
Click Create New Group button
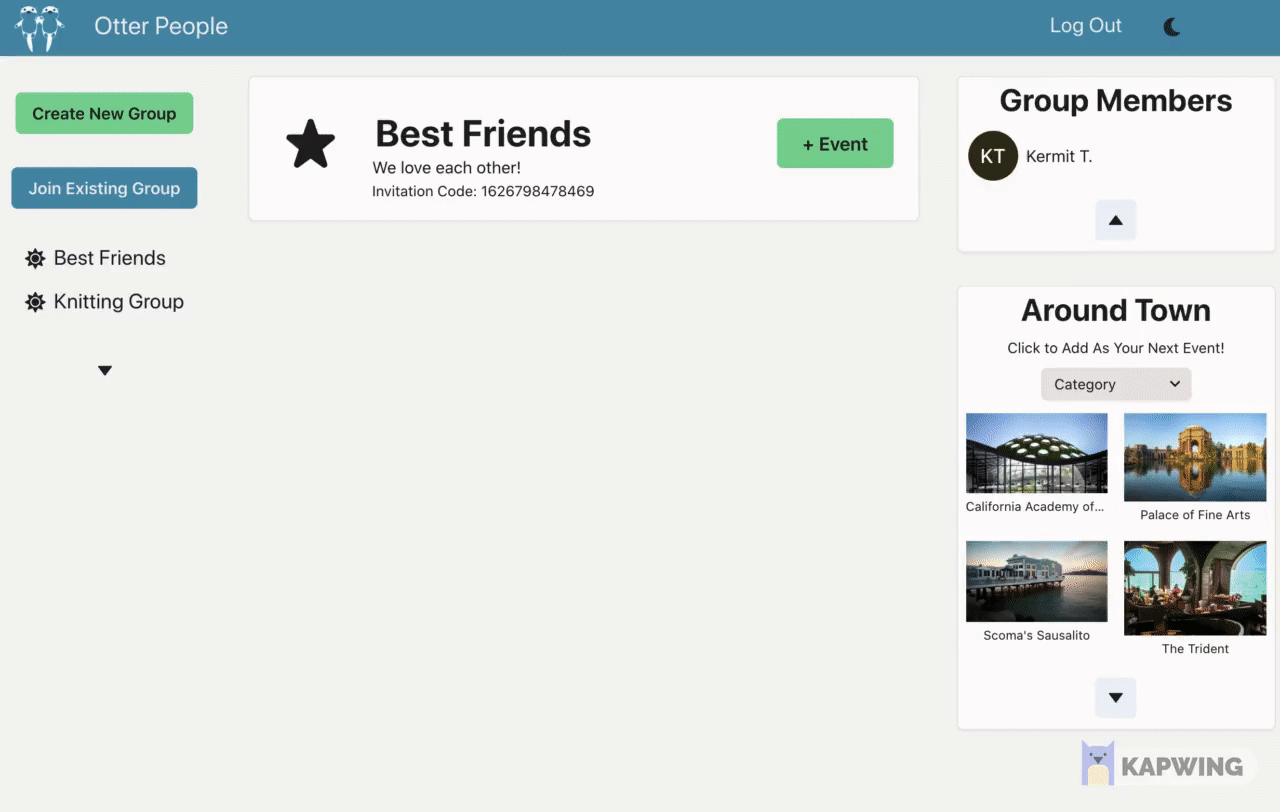[104, 113]
